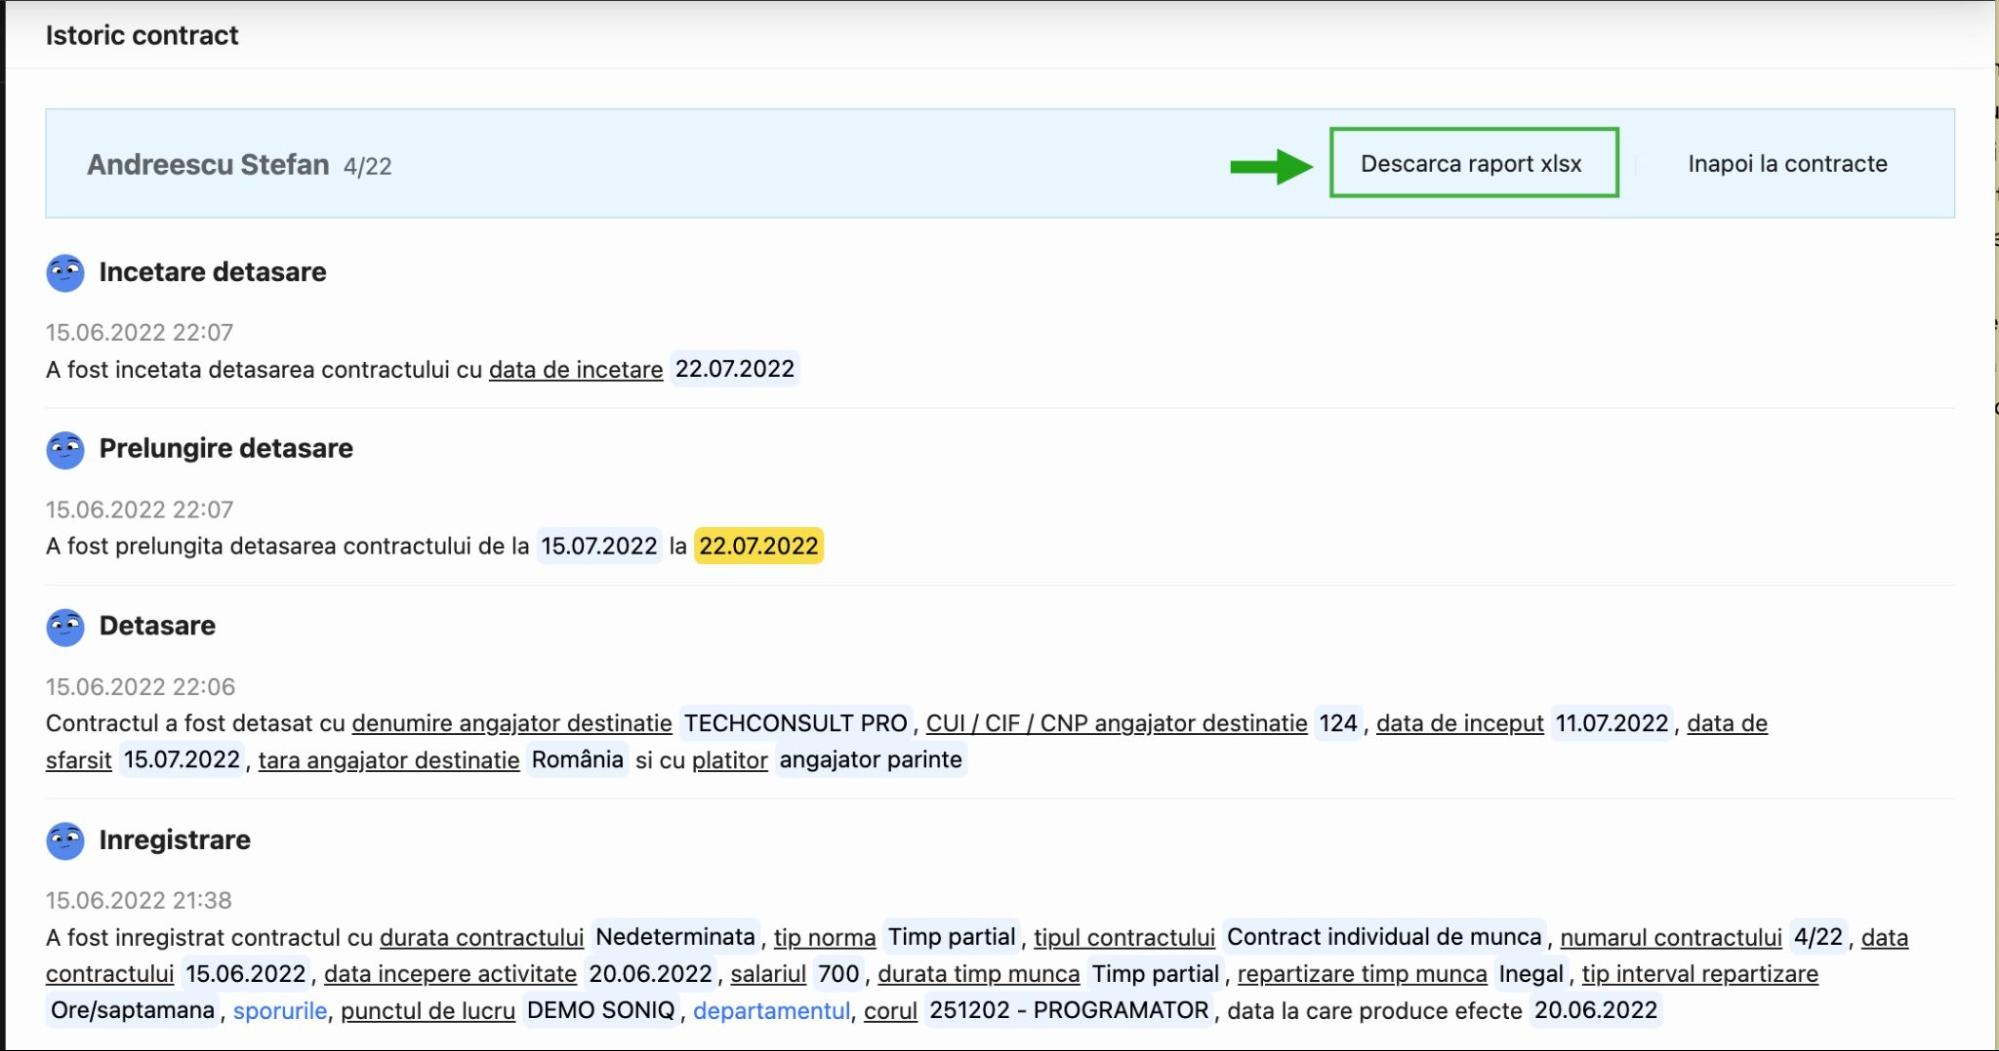Screen dimensions: 1999x1051
Task: Click timestamp 15.06.2022 21:38
Action: (139, 900)
